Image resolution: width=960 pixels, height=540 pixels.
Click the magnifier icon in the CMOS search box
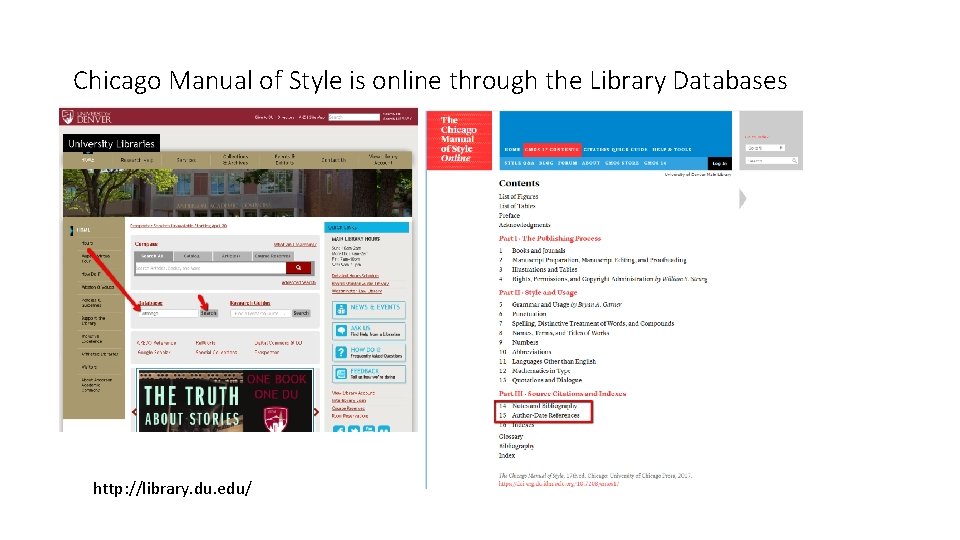point(794,160)
